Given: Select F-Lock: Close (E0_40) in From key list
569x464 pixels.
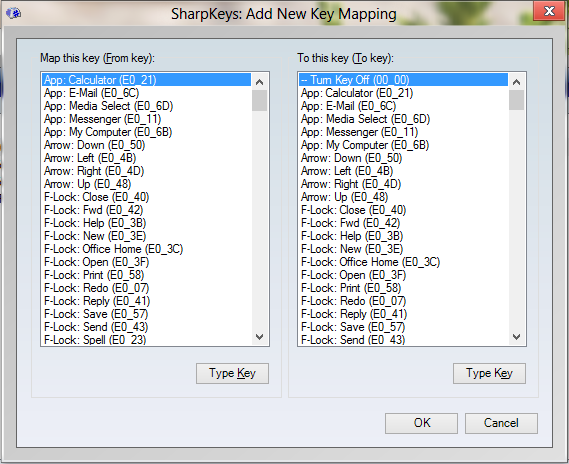Looking at the screenshot, I should click(147, 197).
